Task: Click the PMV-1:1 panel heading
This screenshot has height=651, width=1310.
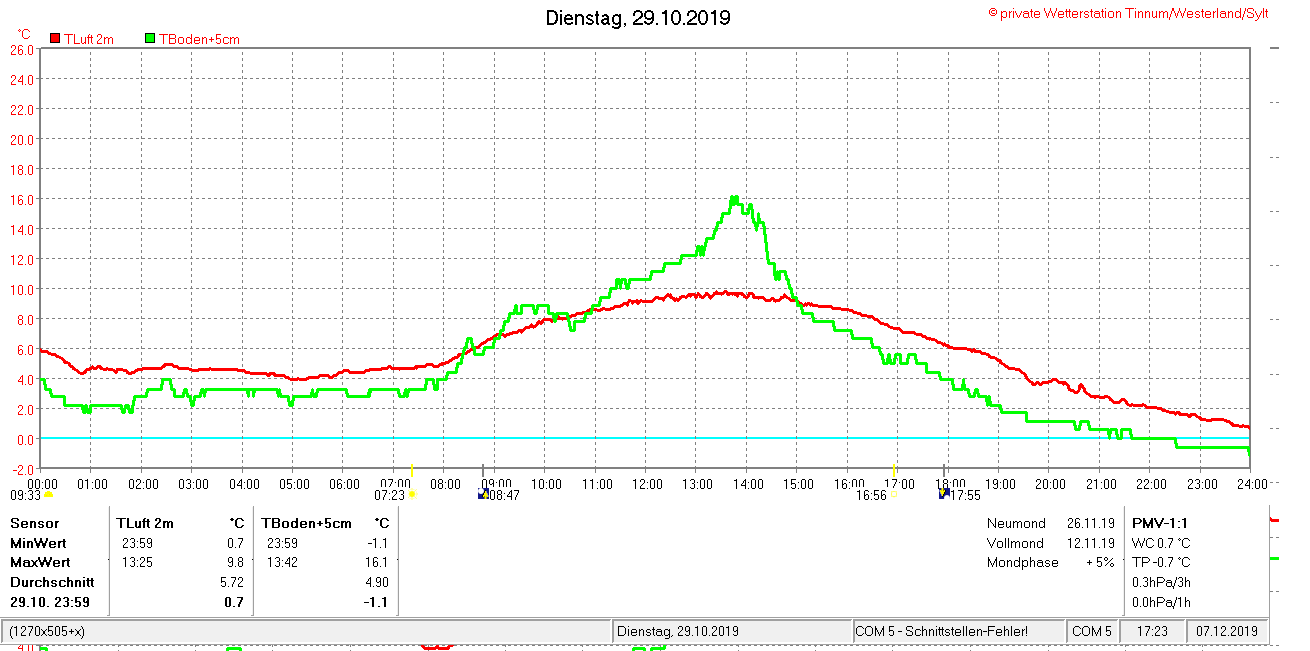Action: [1160, 523]
